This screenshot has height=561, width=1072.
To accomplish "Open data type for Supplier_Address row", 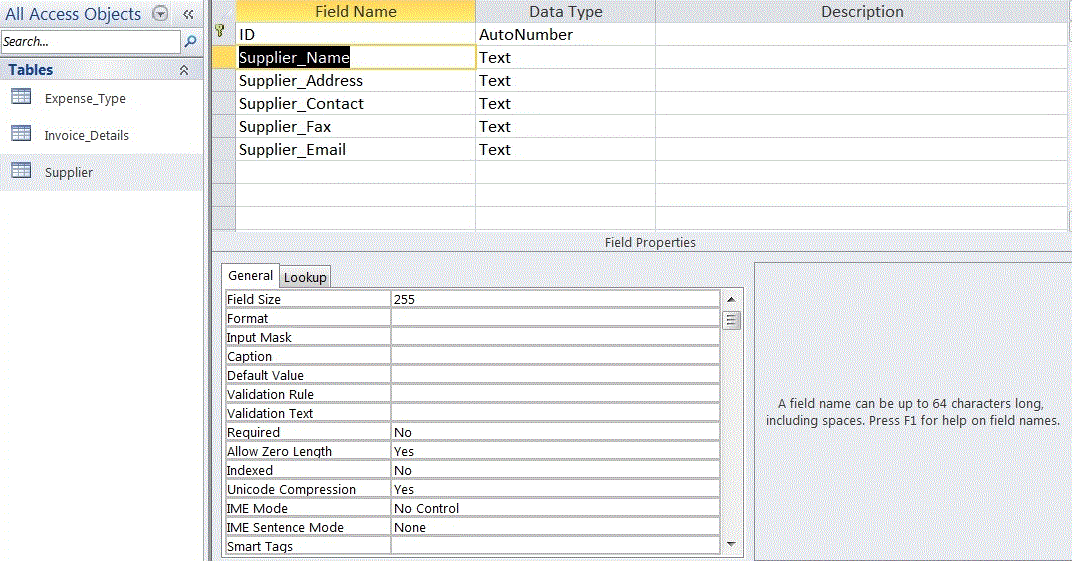I will (x=565, y=81).
